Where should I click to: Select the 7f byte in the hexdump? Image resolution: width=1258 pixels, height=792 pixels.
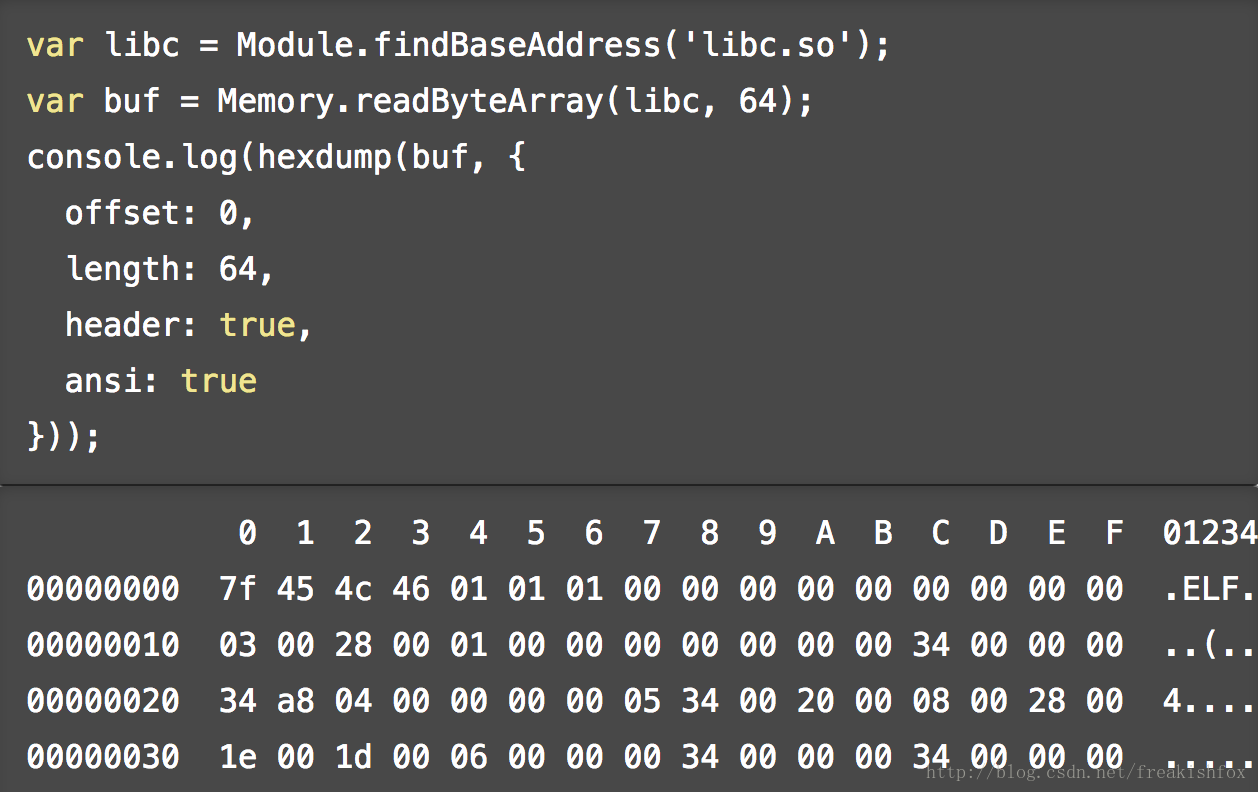[237, 589]
